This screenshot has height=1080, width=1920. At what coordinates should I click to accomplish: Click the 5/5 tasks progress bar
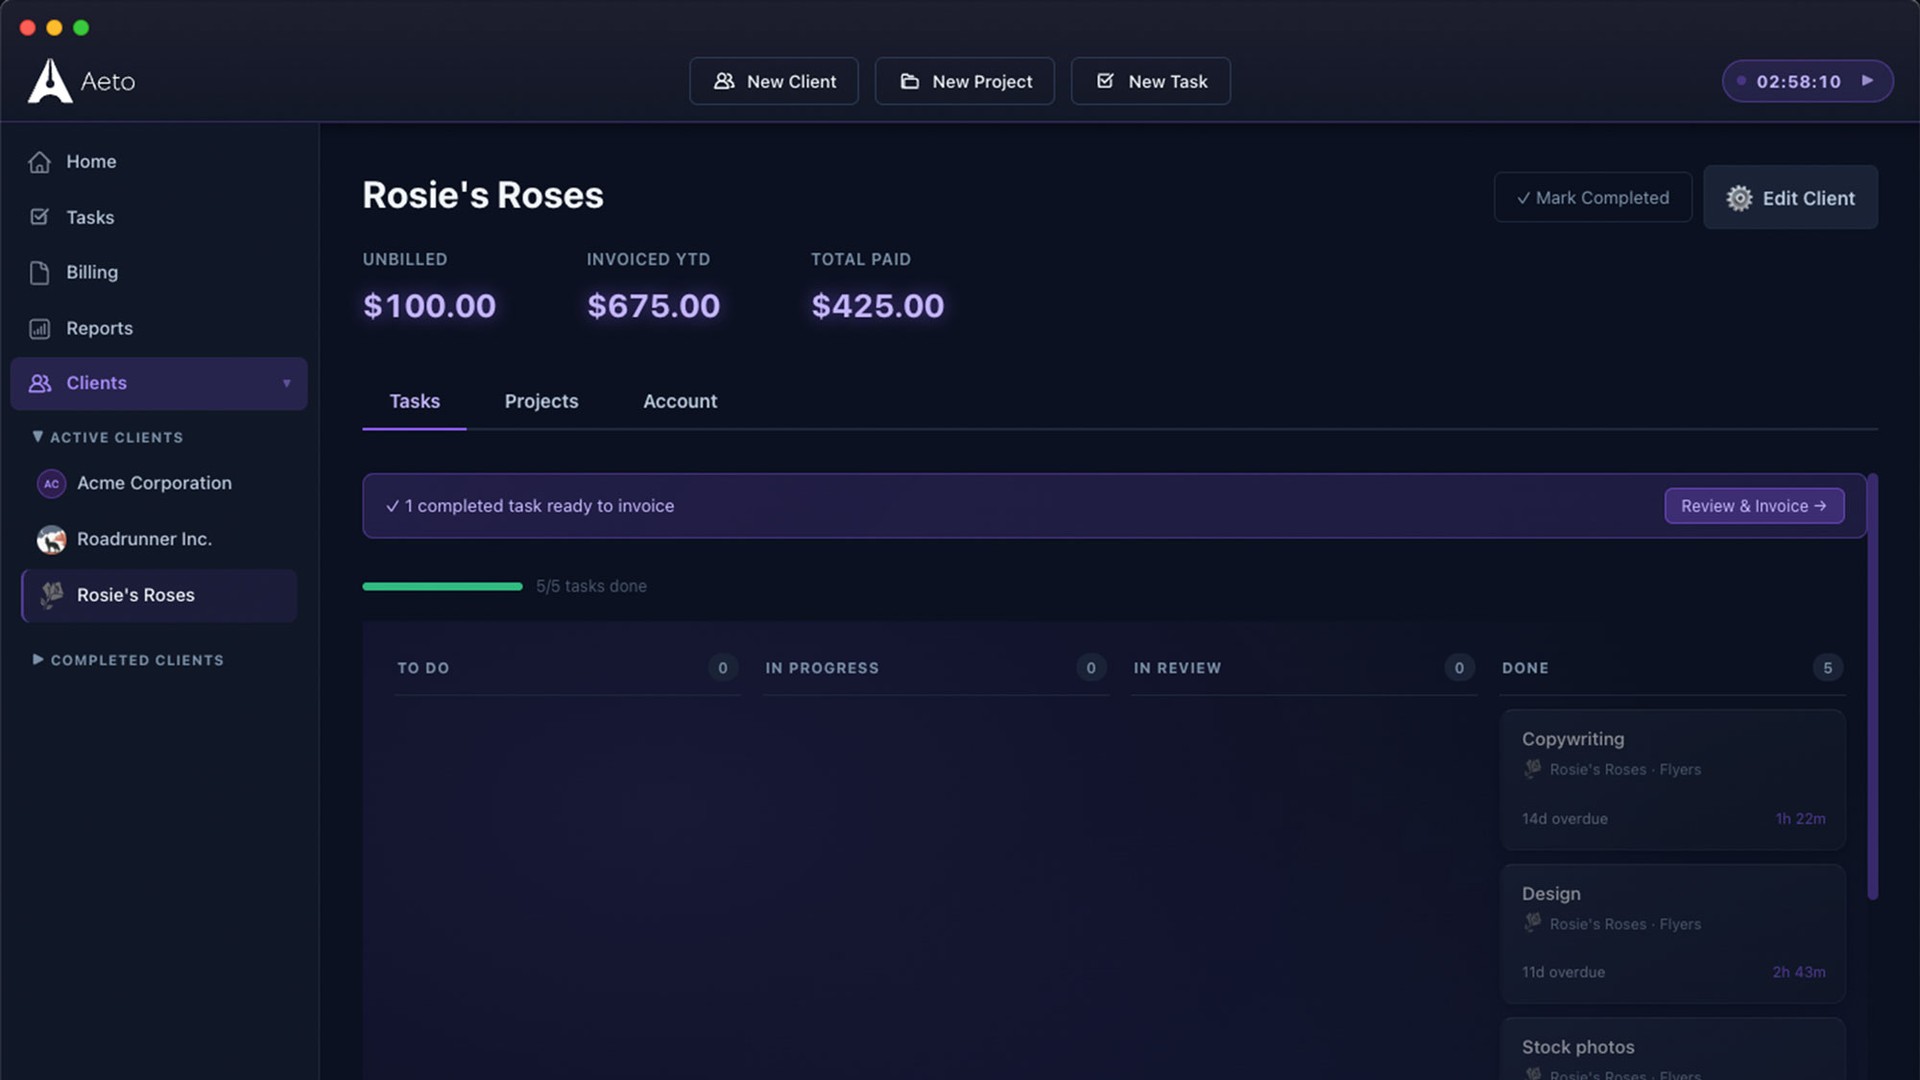(442, 586)
